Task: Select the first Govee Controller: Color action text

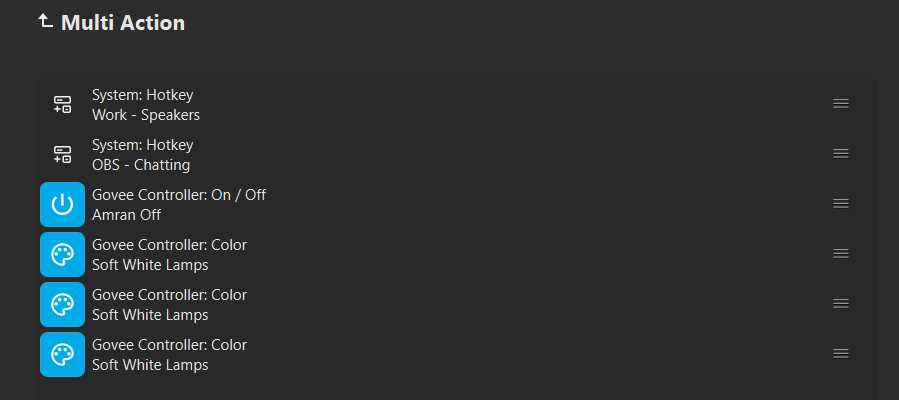Action: click(x=169, y=245)
